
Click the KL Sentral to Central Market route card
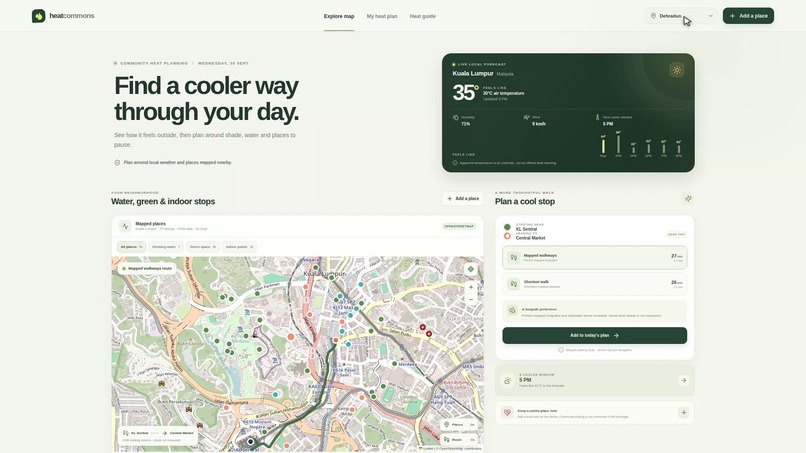click(158, 436)
